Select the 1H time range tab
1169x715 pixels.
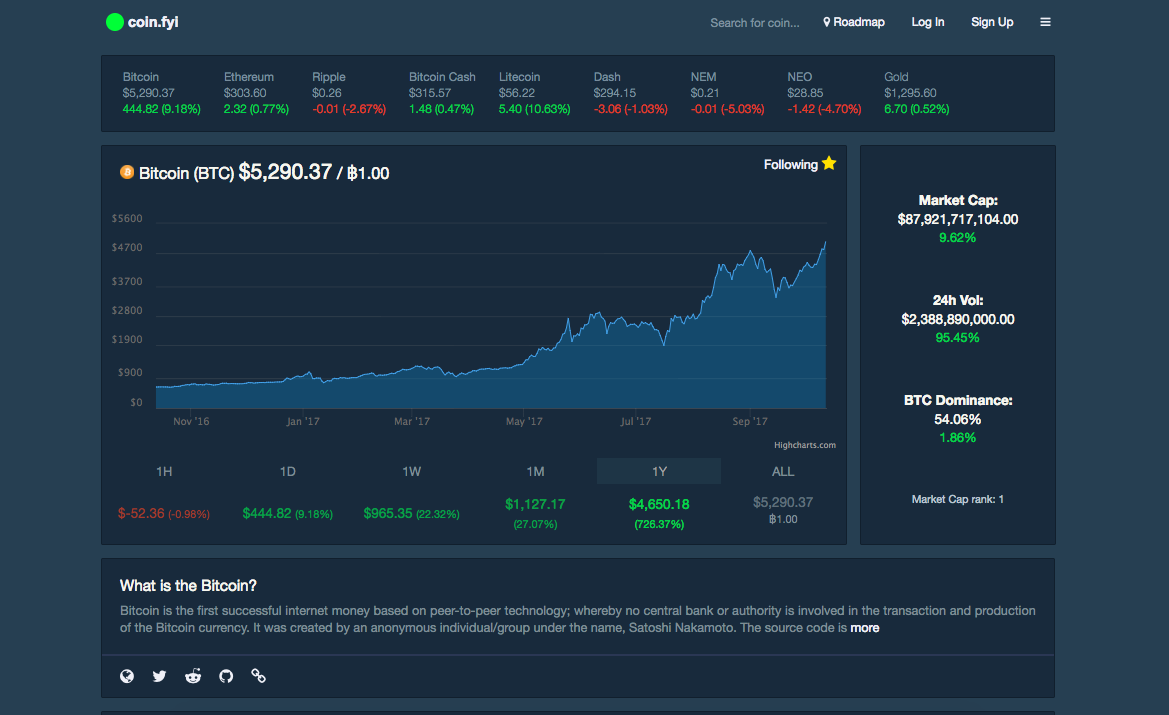point(164,471)
